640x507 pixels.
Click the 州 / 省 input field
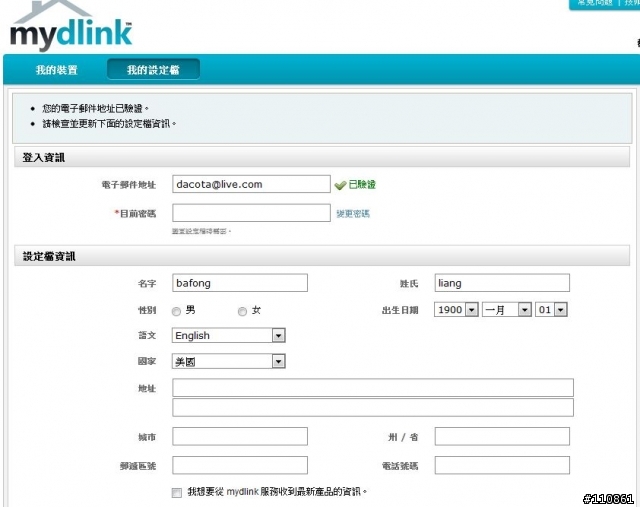[502, 436]
